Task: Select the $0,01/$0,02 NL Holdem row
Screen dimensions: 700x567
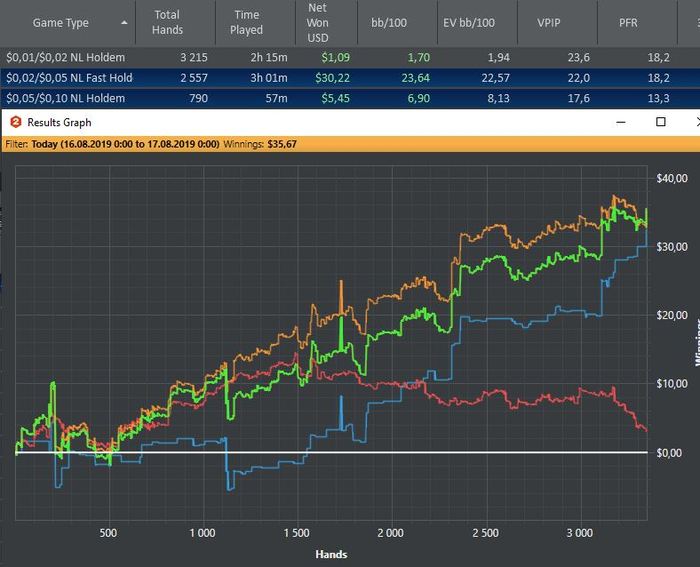Action: point(350,58)
